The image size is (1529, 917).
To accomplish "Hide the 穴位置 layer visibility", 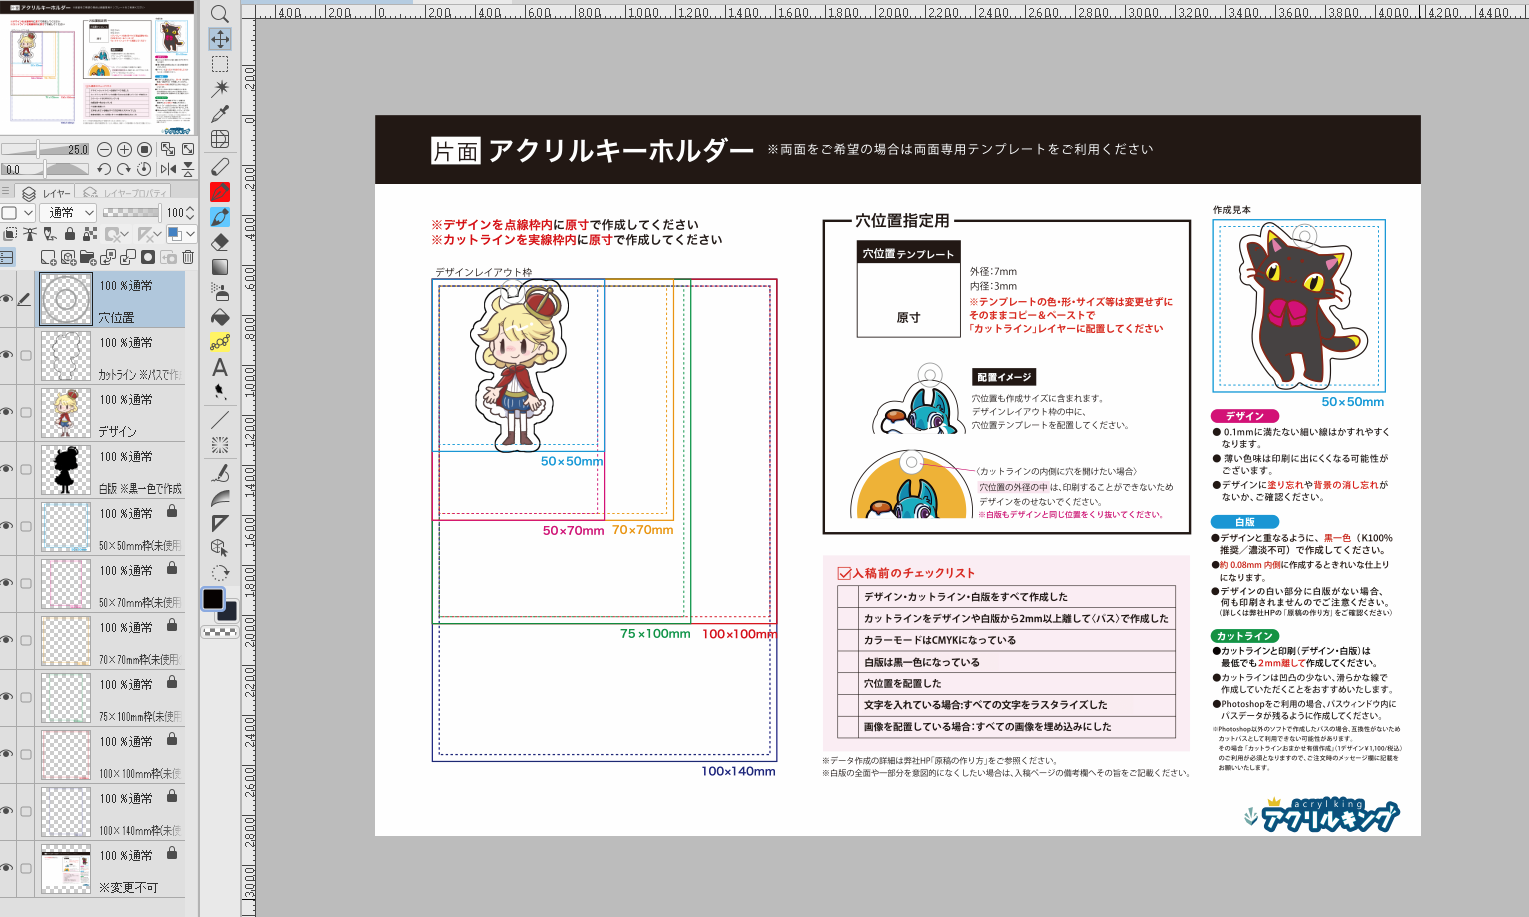I will pyautogui.click(x=7, y=299).
